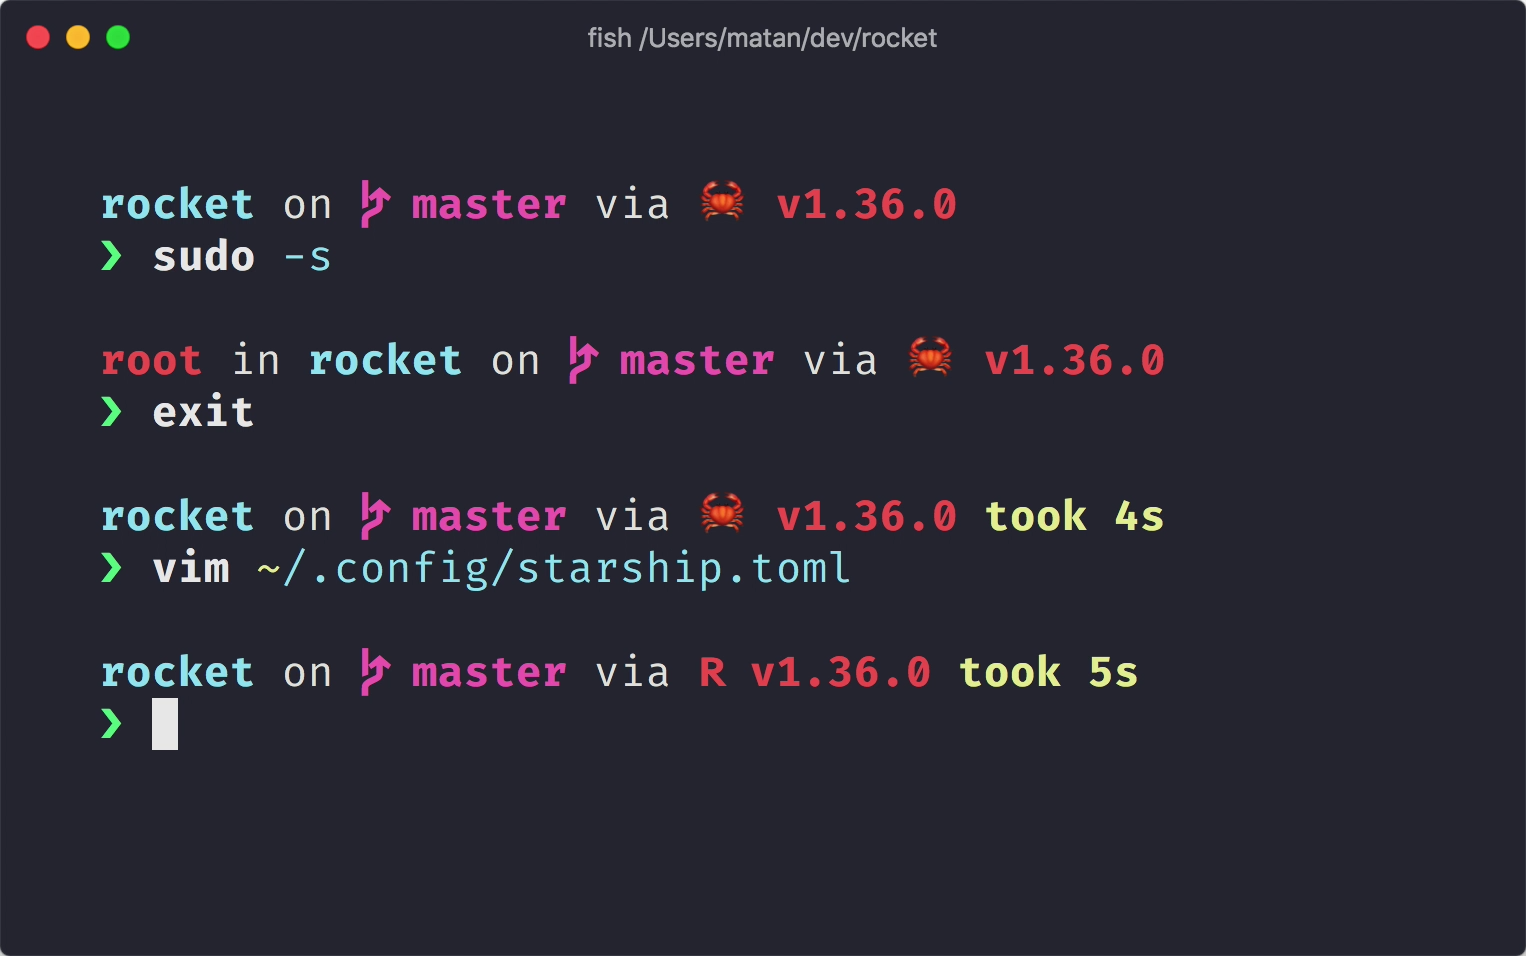Click the green prompt arrow before 'exit'

click(112, 412)
